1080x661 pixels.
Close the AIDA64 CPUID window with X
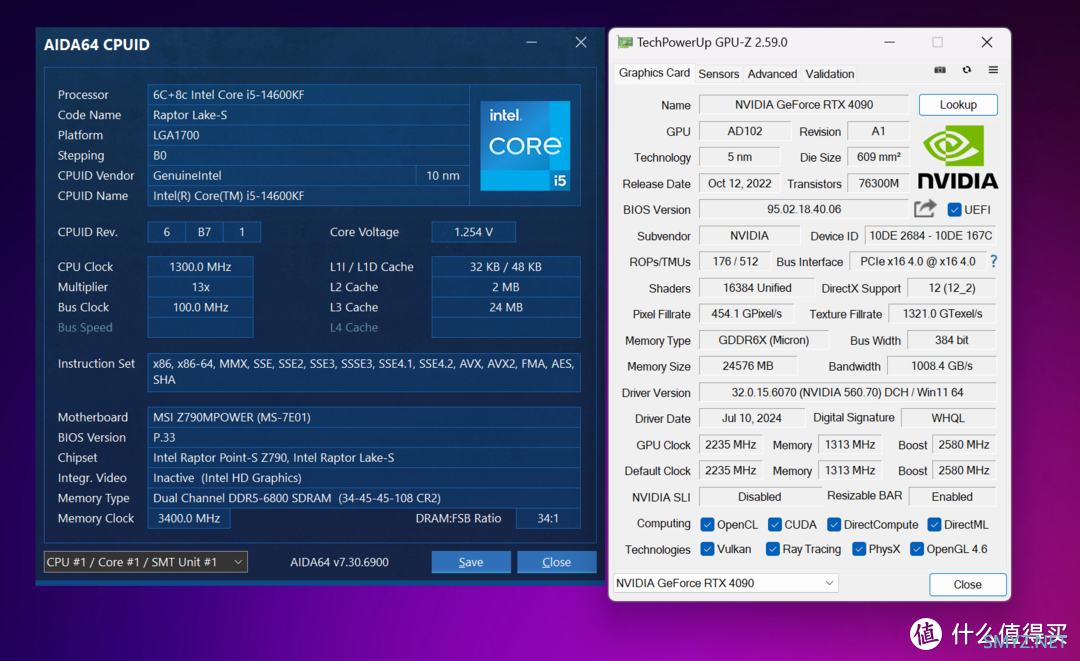tap(581, 43)
